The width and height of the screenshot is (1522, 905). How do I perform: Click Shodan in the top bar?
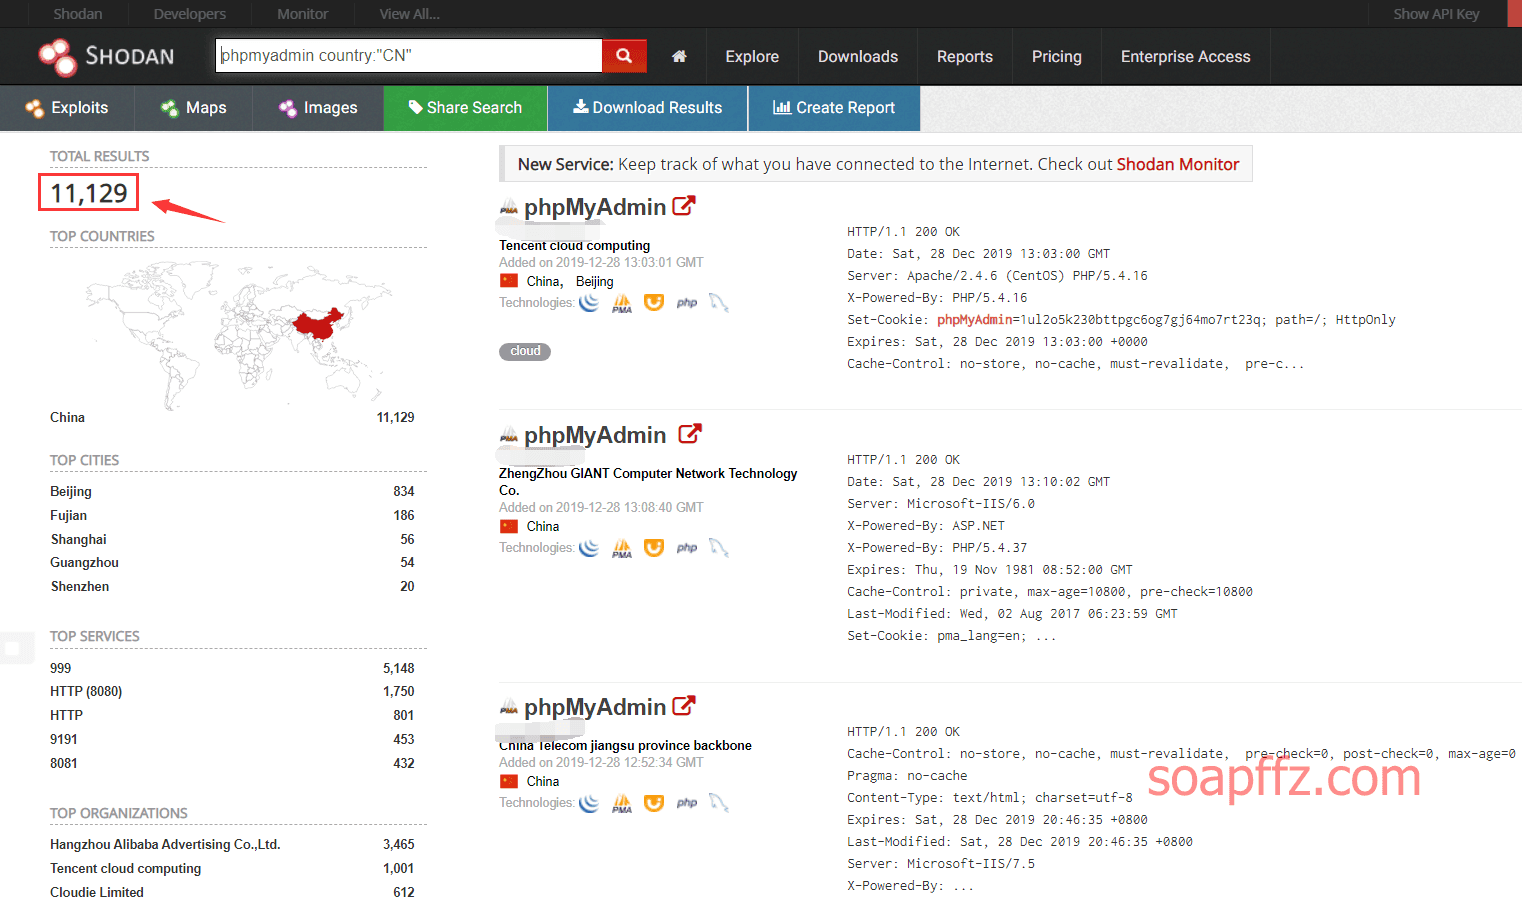(x=78, y=14)
